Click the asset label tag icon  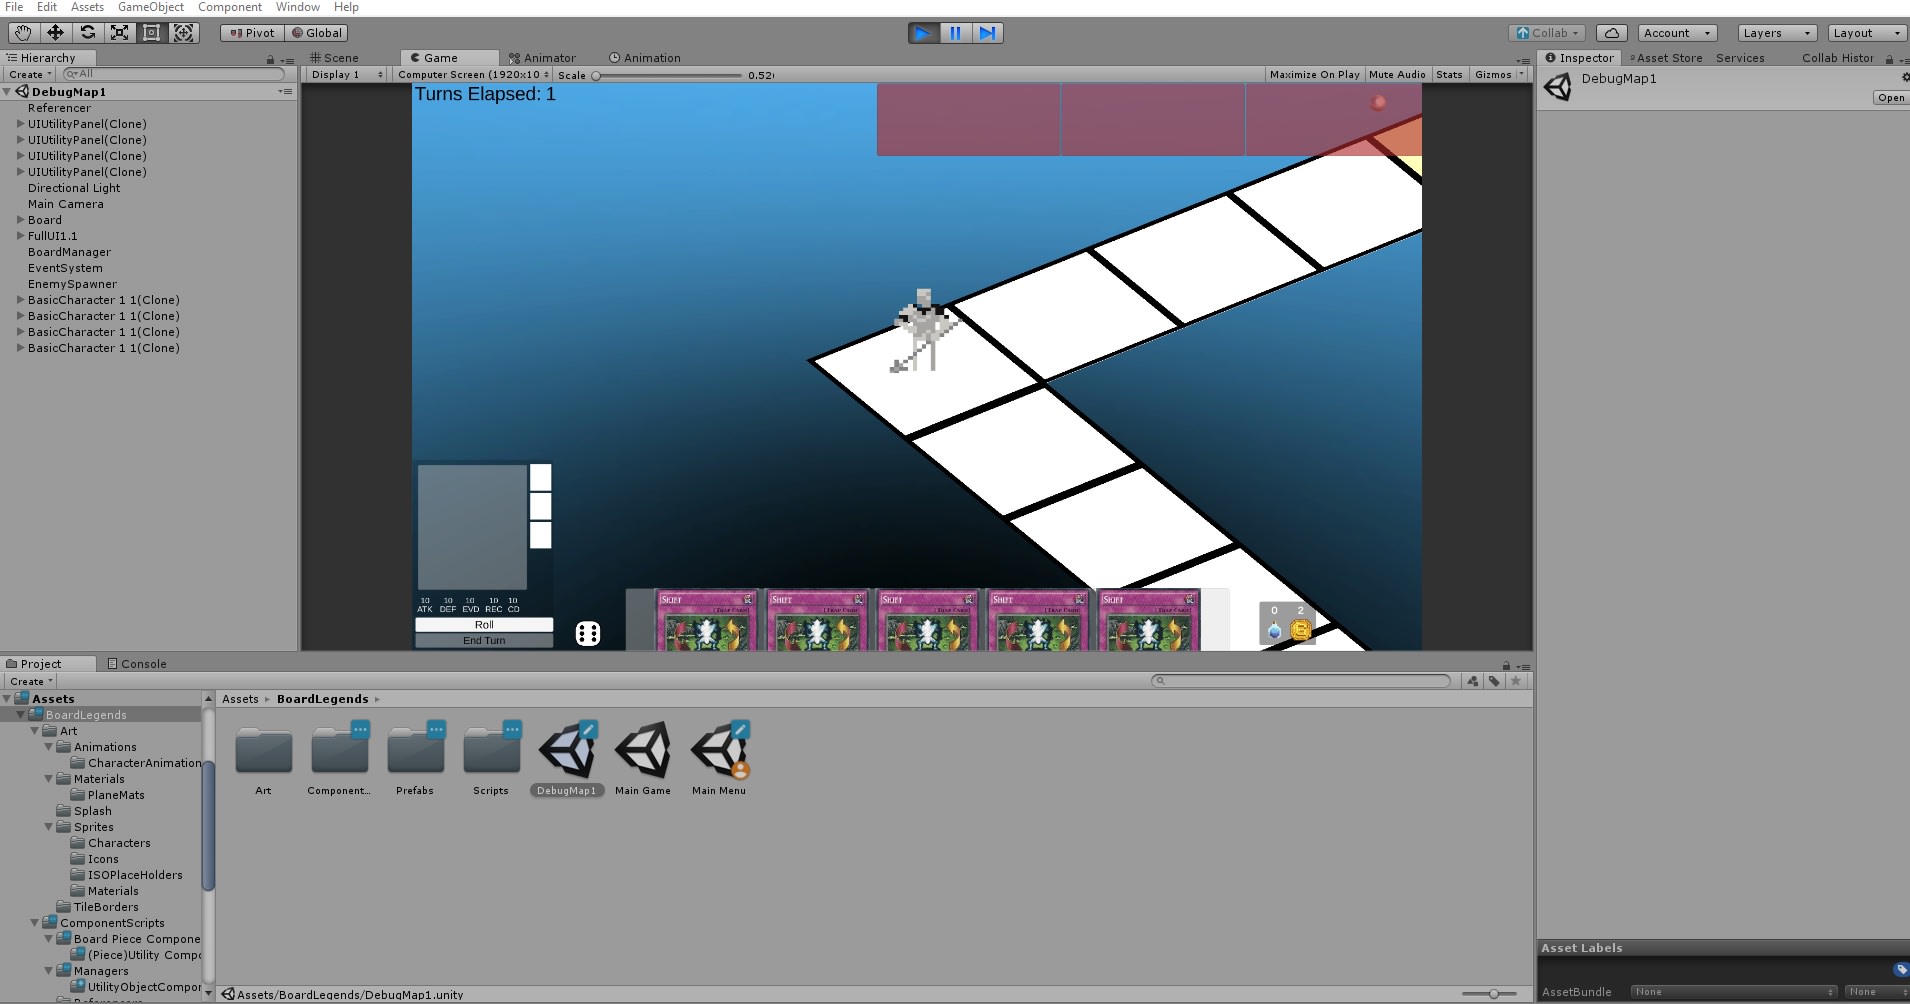coord(1901,969)
